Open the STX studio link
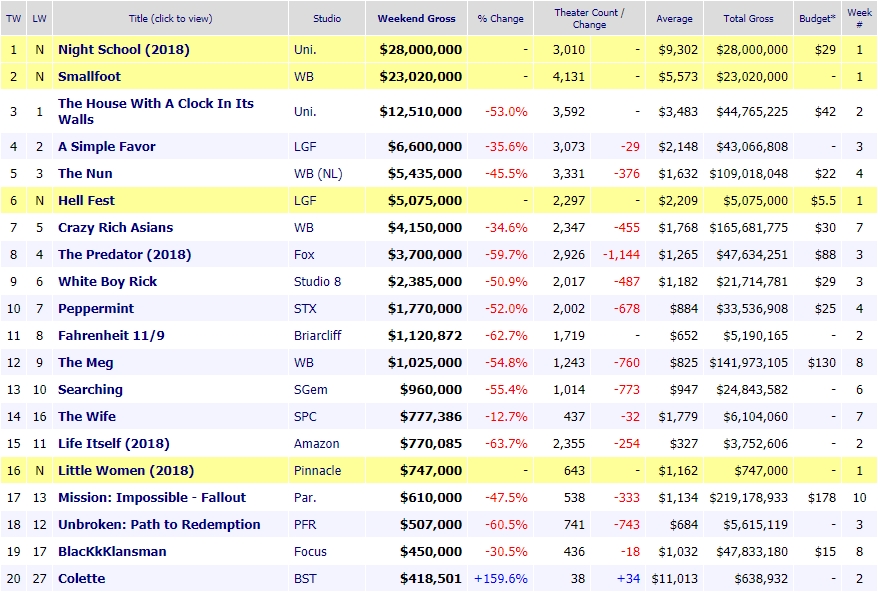 coord(305,309)
